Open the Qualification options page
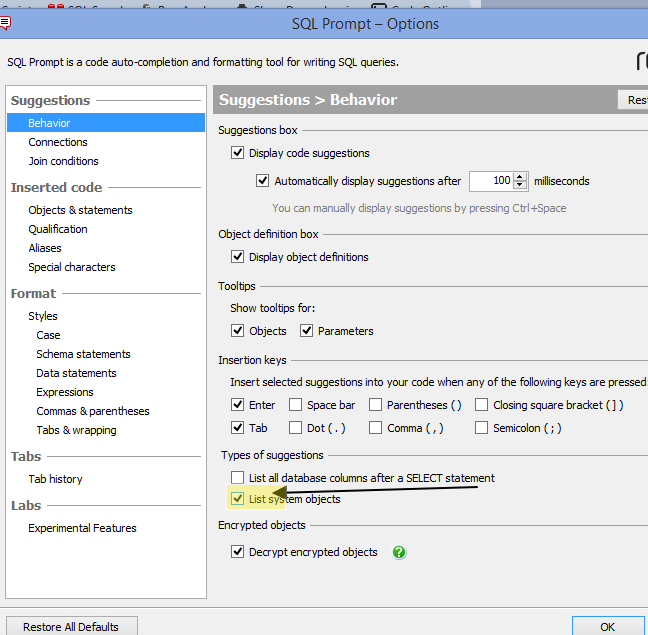The width and height of the screenshot is (648, 635). coord(58,229)
